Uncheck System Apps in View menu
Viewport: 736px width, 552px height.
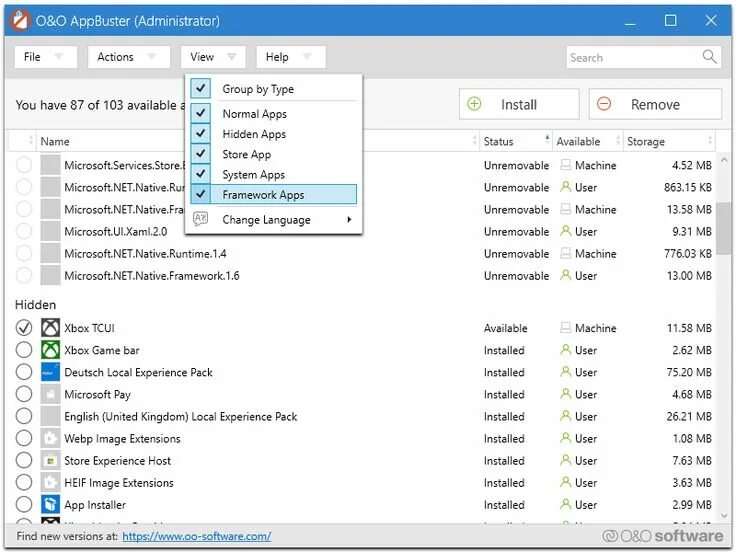[200, 174]
